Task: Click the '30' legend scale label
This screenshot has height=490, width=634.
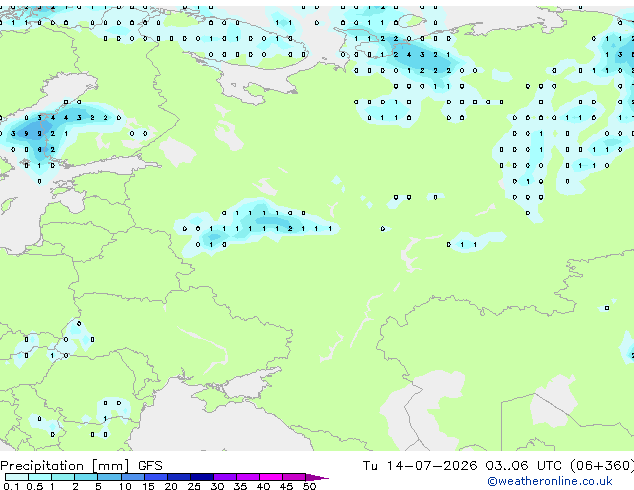Action: [x=217, y=486]
